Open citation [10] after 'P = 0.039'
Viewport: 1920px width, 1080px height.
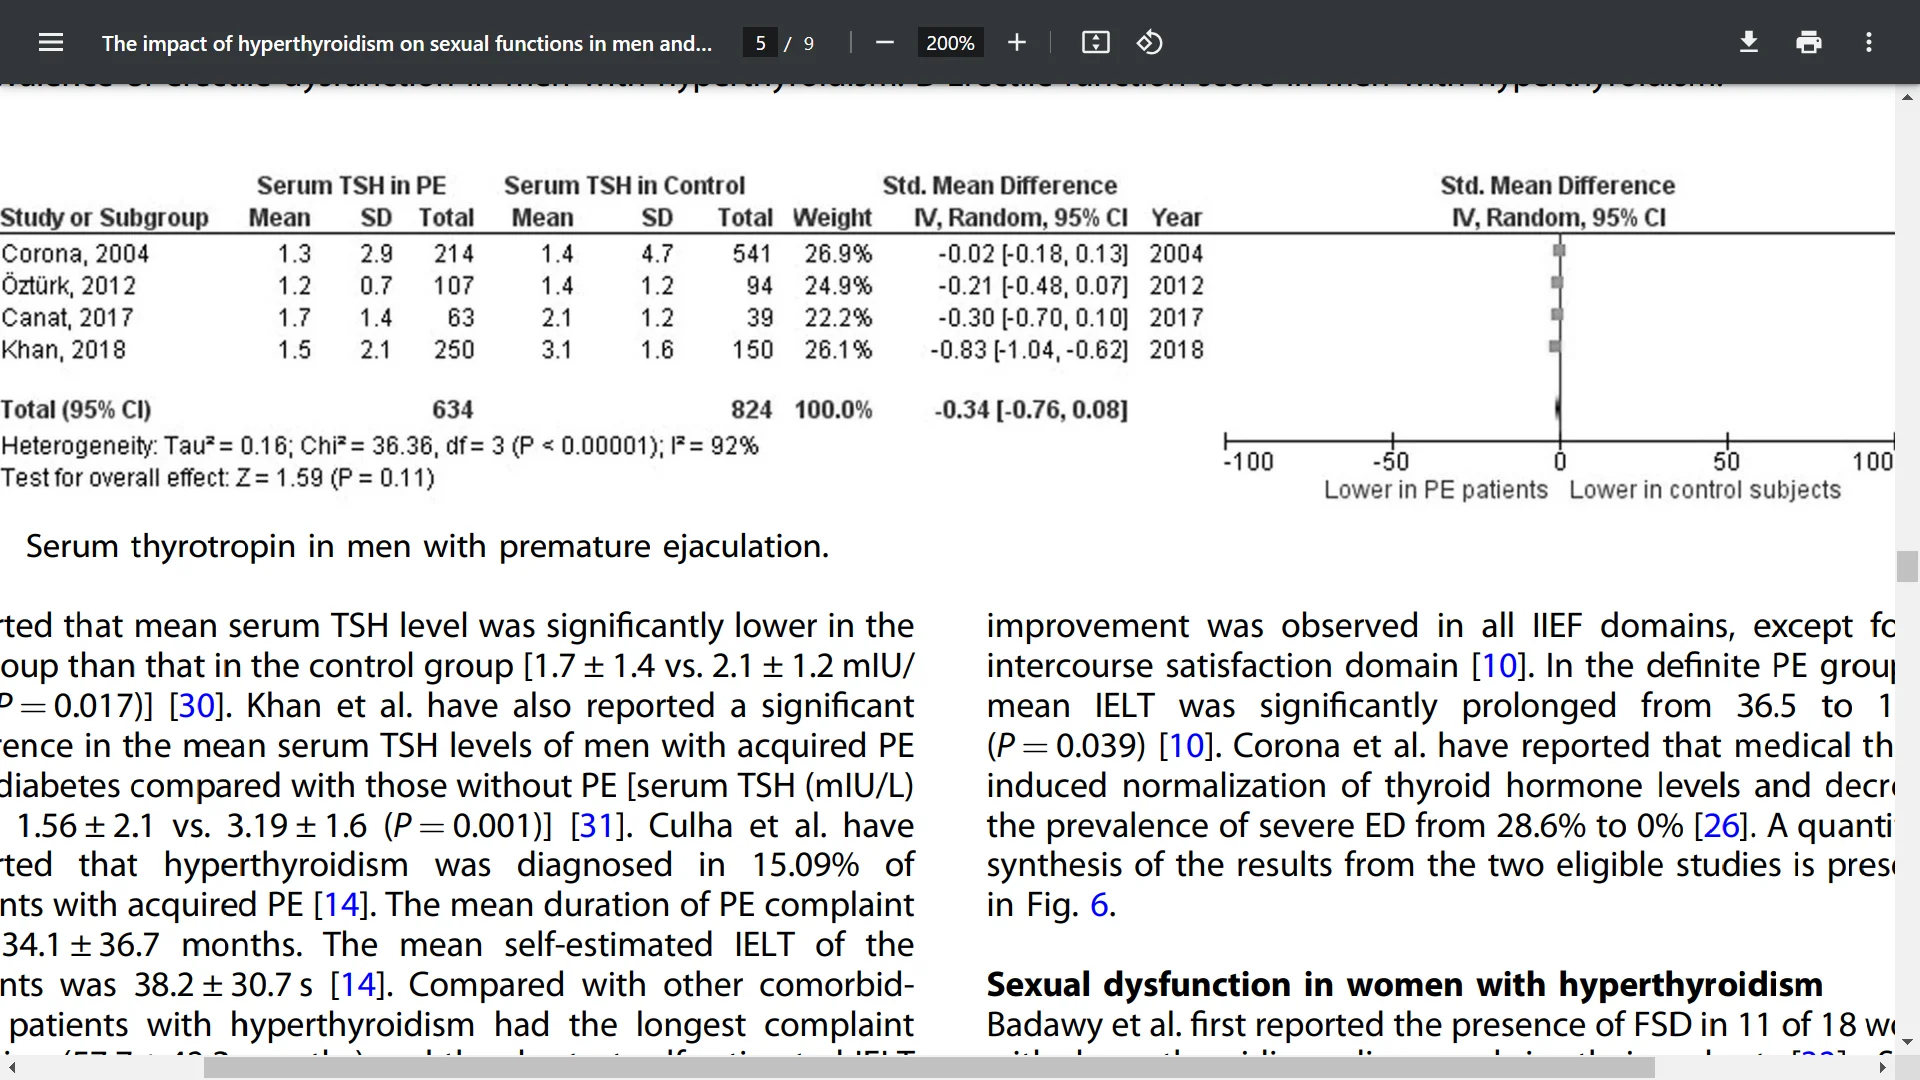[1185, 746]
